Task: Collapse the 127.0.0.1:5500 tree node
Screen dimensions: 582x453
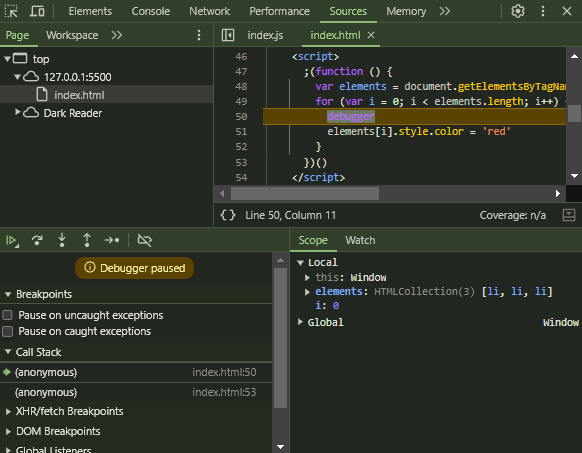Action: [x=17, y=77]
